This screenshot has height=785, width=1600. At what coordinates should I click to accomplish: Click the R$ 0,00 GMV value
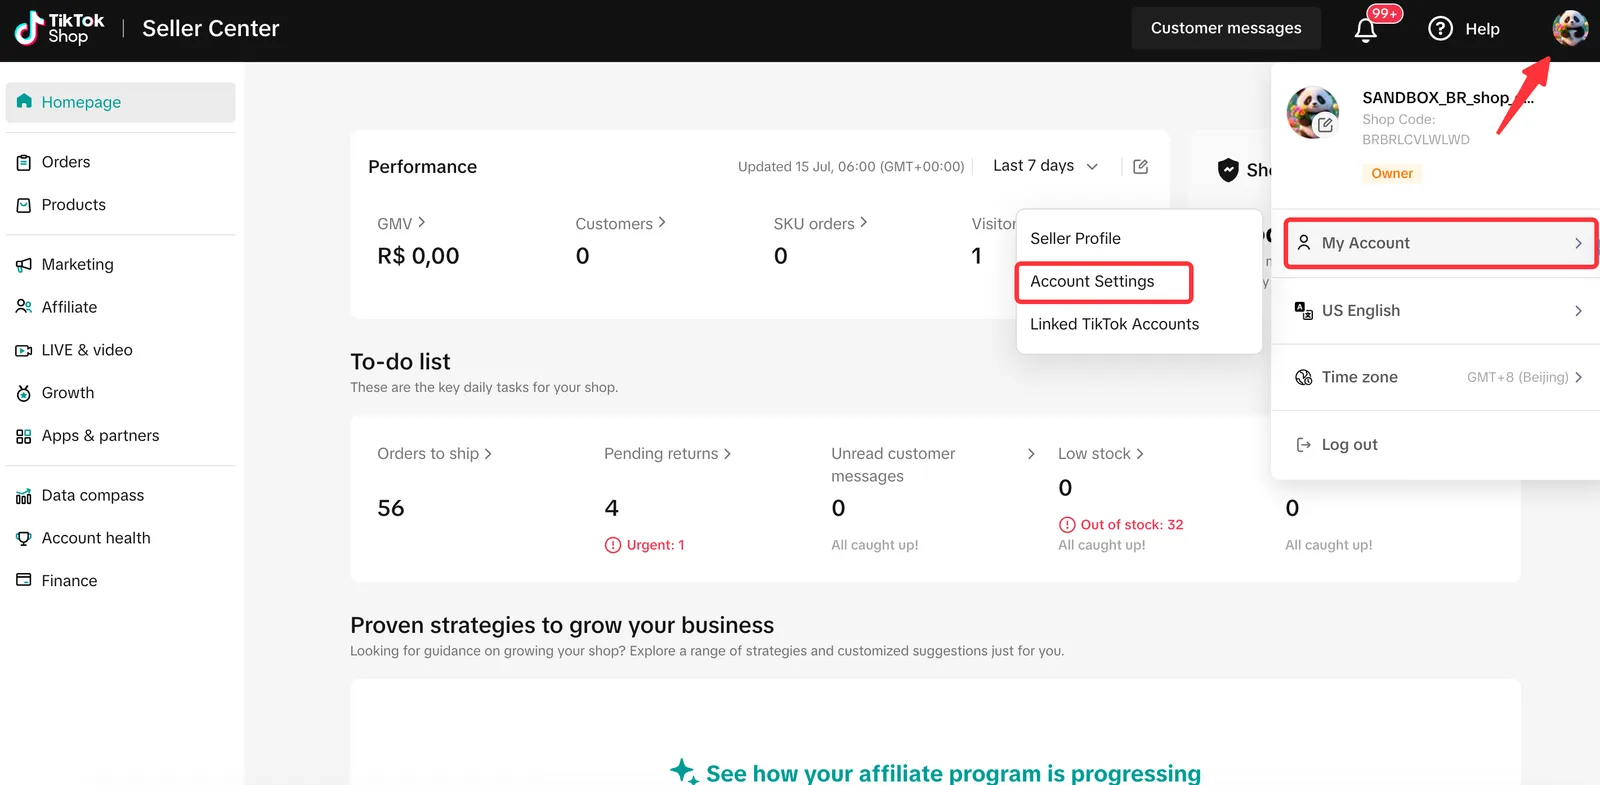[418, 256]
